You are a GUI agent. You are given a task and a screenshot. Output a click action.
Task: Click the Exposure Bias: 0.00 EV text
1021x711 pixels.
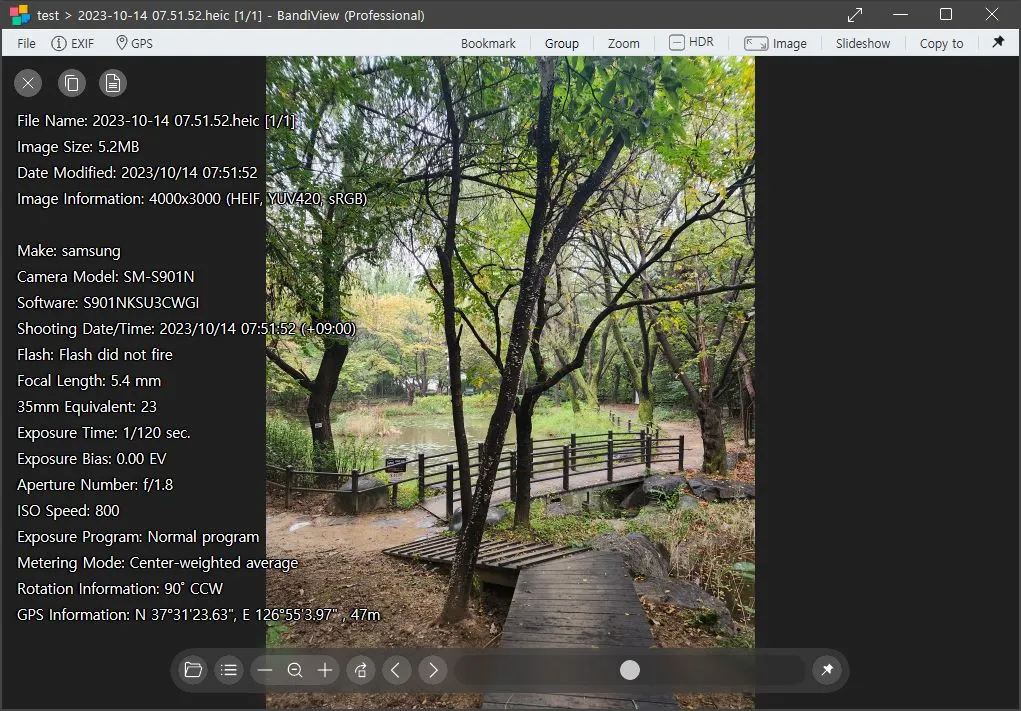click(x=92, y=460)
